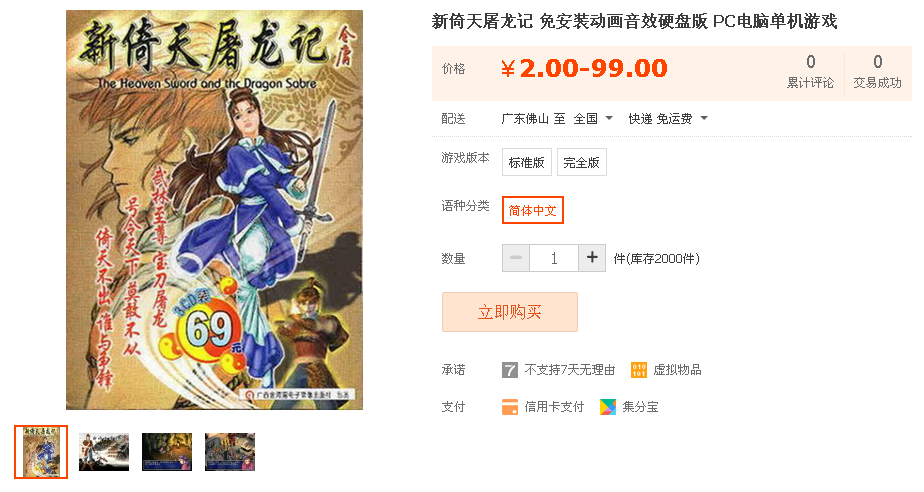Viewport: 924px width, 492px height.
Task: Select the 标准版 game version option
Action: coord(526,162)
